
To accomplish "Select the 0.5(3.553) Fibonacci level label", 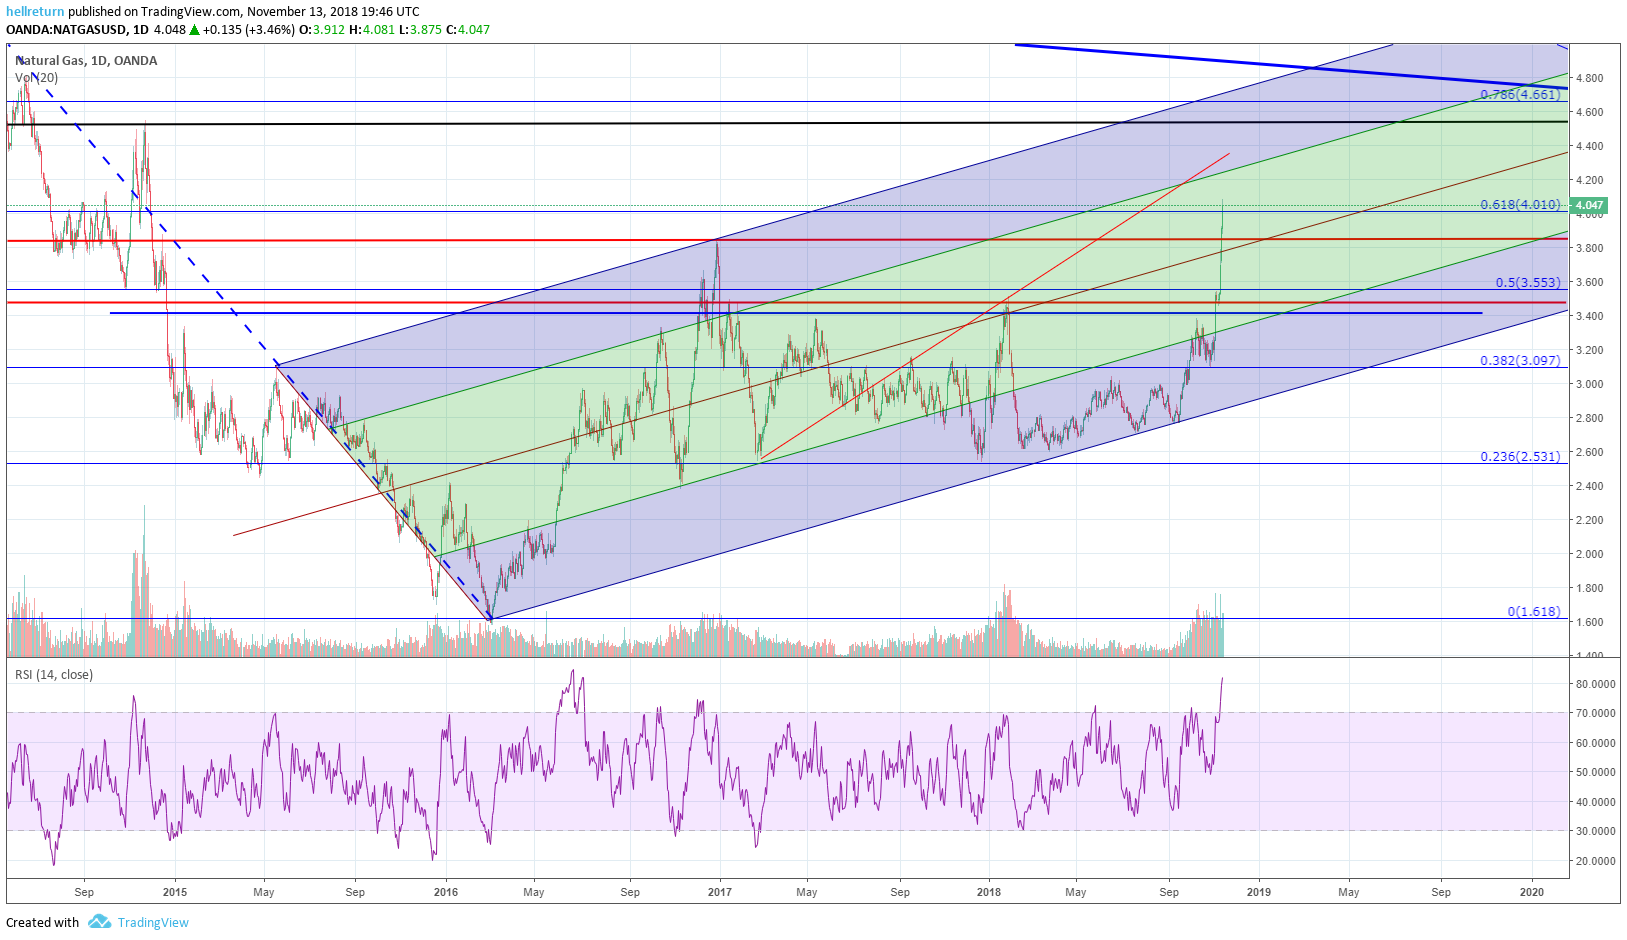I will [1528, 282].
